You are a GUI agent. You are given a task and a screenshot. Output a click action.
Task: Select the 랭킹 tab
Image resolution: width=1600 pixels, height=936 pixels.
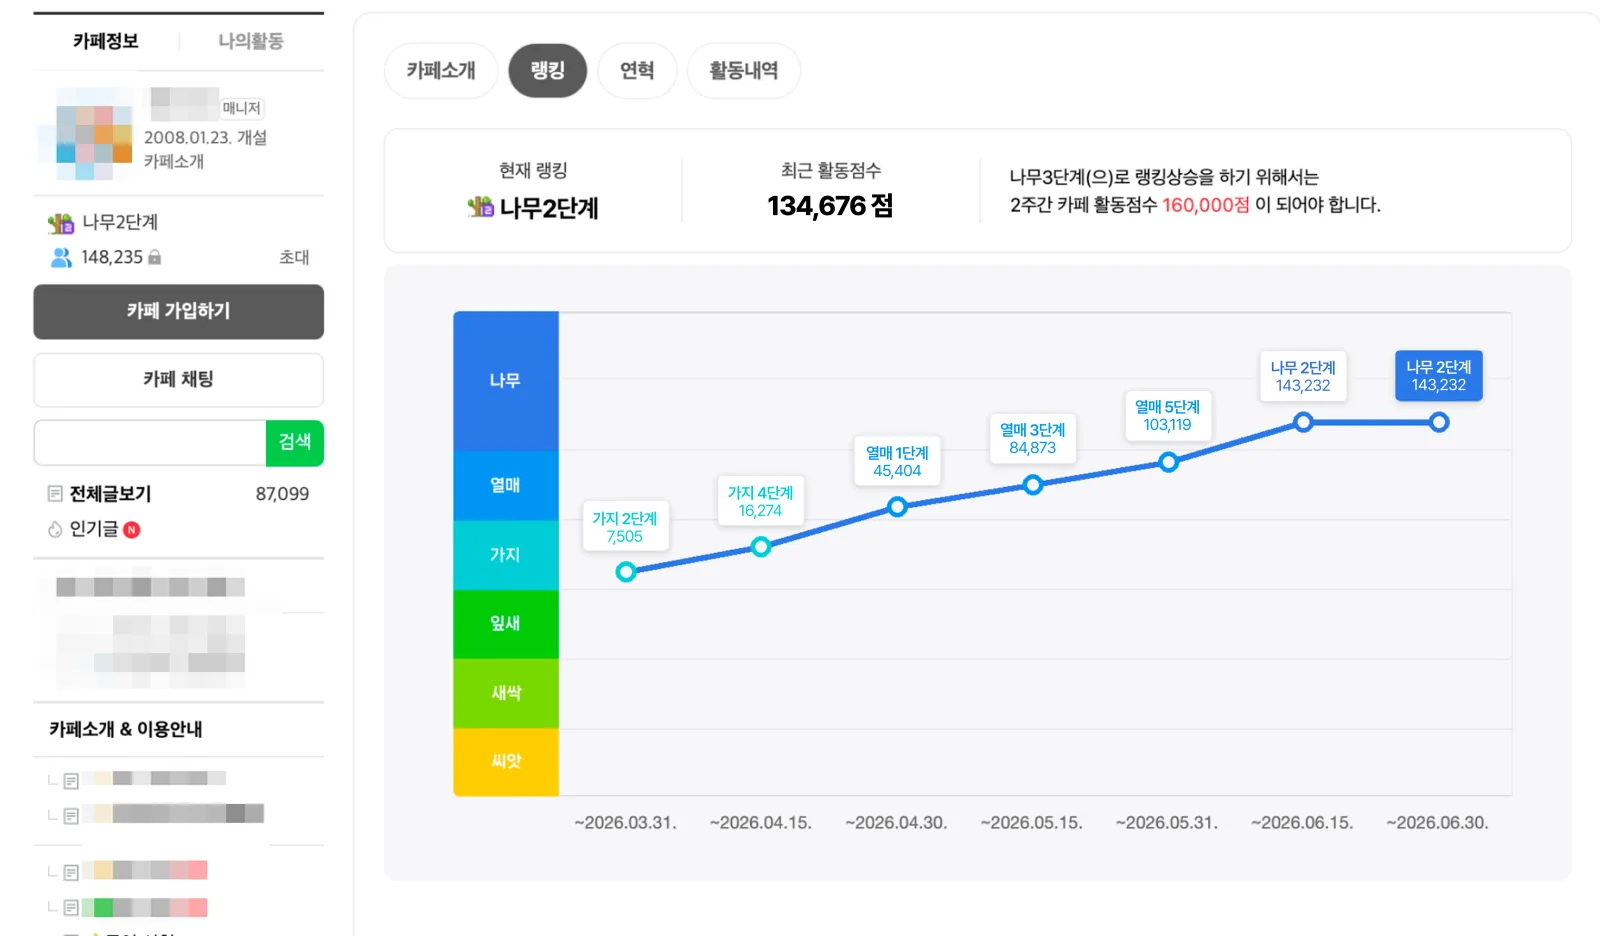(x=548, y=71)
